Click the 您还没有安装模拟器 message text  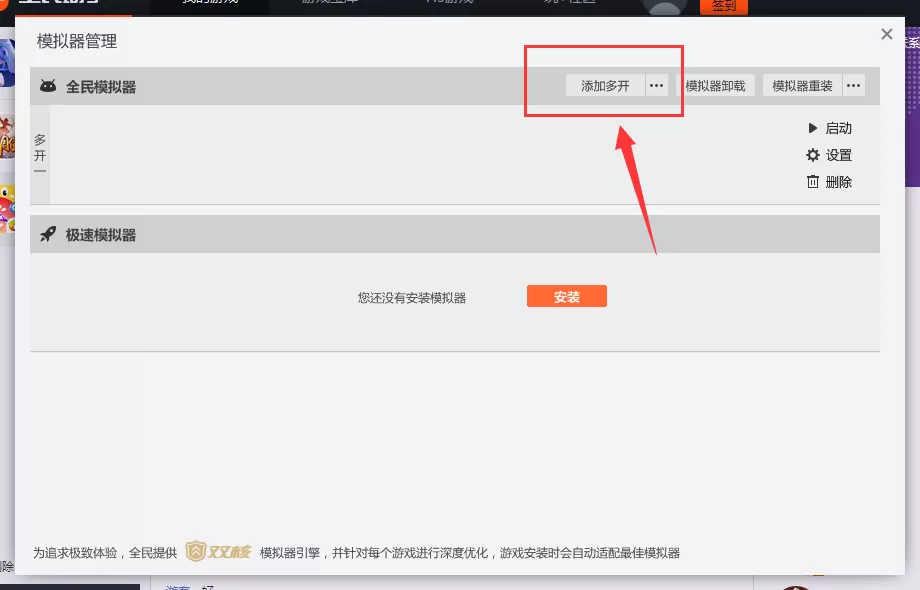click(x=412, y=298)
